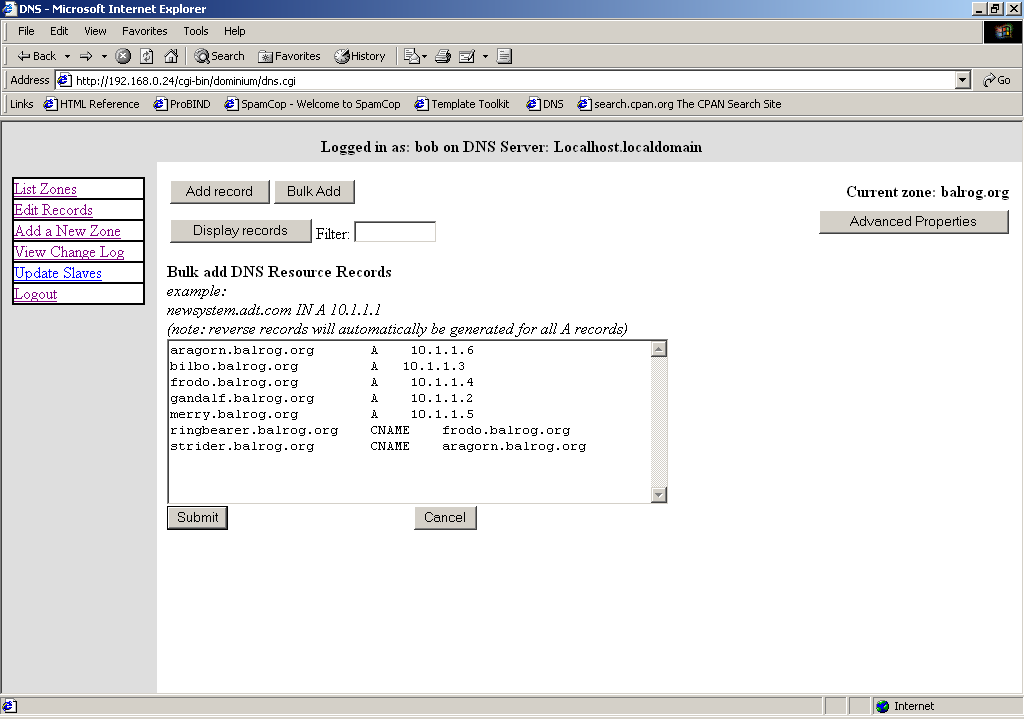Viewport: 1024px width, 719px height.
Task: Open the Tools menu
Action: [x=196, y=31]
